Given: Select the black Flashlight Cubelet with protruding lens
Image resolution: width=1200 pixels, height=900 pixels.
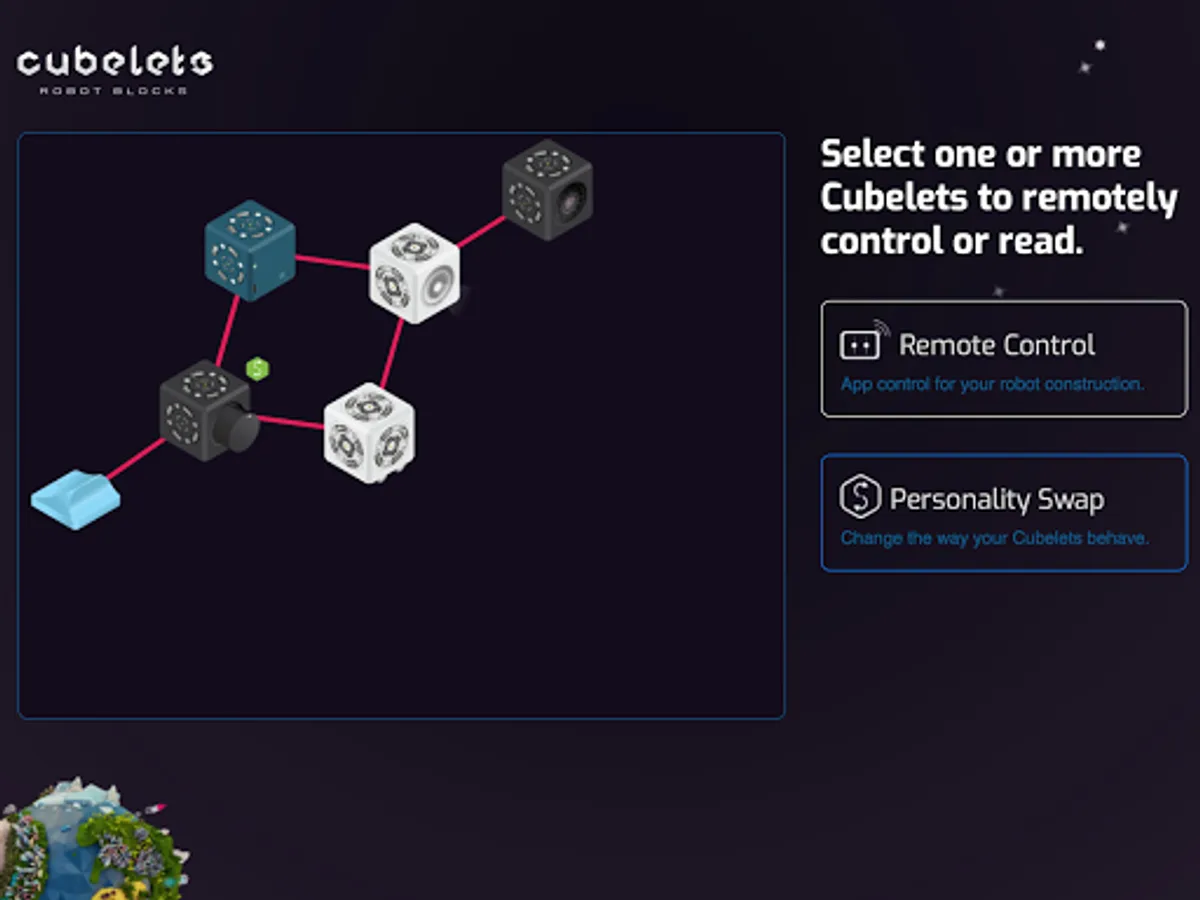Looking at the screenshot, I should coord(205,412).
